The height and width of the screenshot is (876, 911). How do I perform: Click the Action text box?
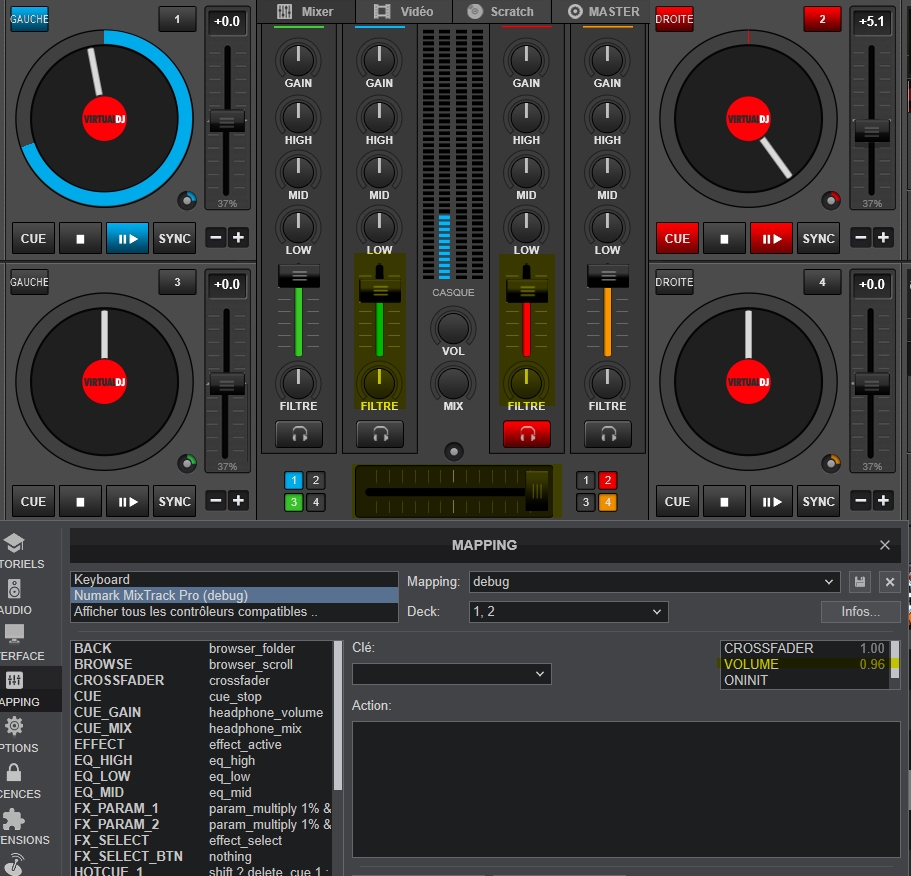626,789
